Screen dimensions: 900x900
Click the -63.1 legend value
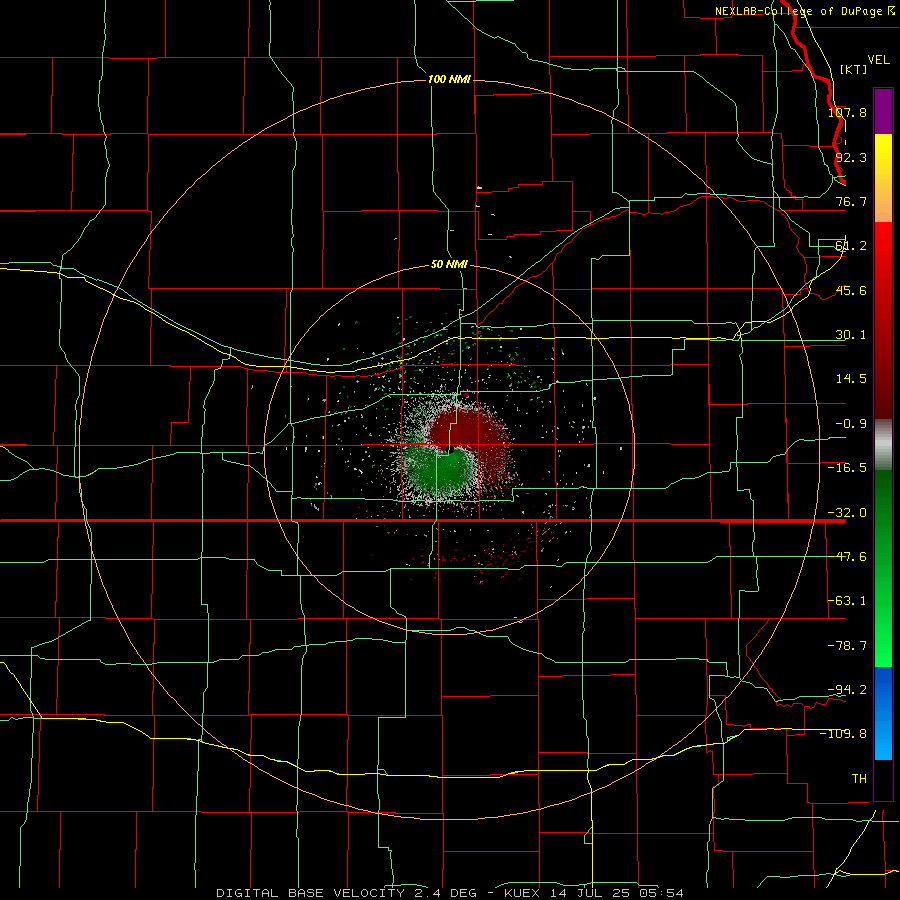[x=848, y=601]
